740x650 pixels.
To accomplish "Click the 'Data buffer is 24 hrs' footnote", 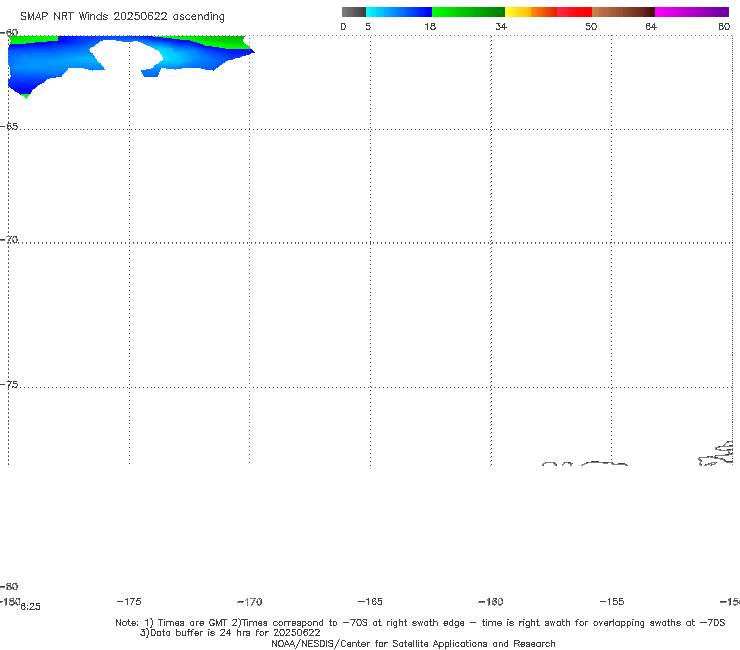I will pos(230,633).
